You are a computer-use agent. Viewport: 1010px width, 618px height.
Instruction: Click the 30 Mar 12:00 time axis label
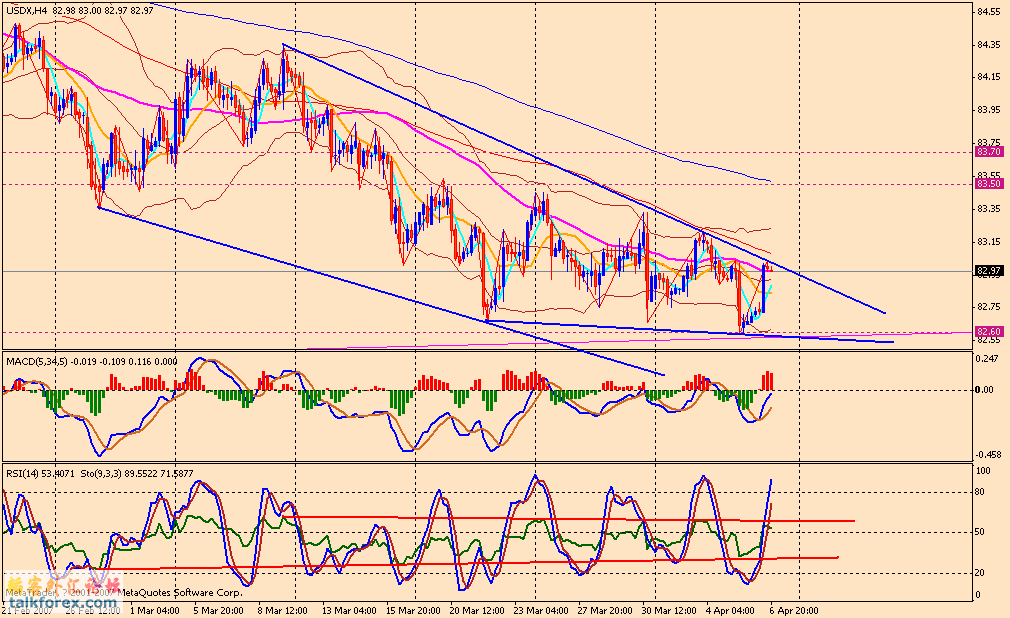(669, 610)
